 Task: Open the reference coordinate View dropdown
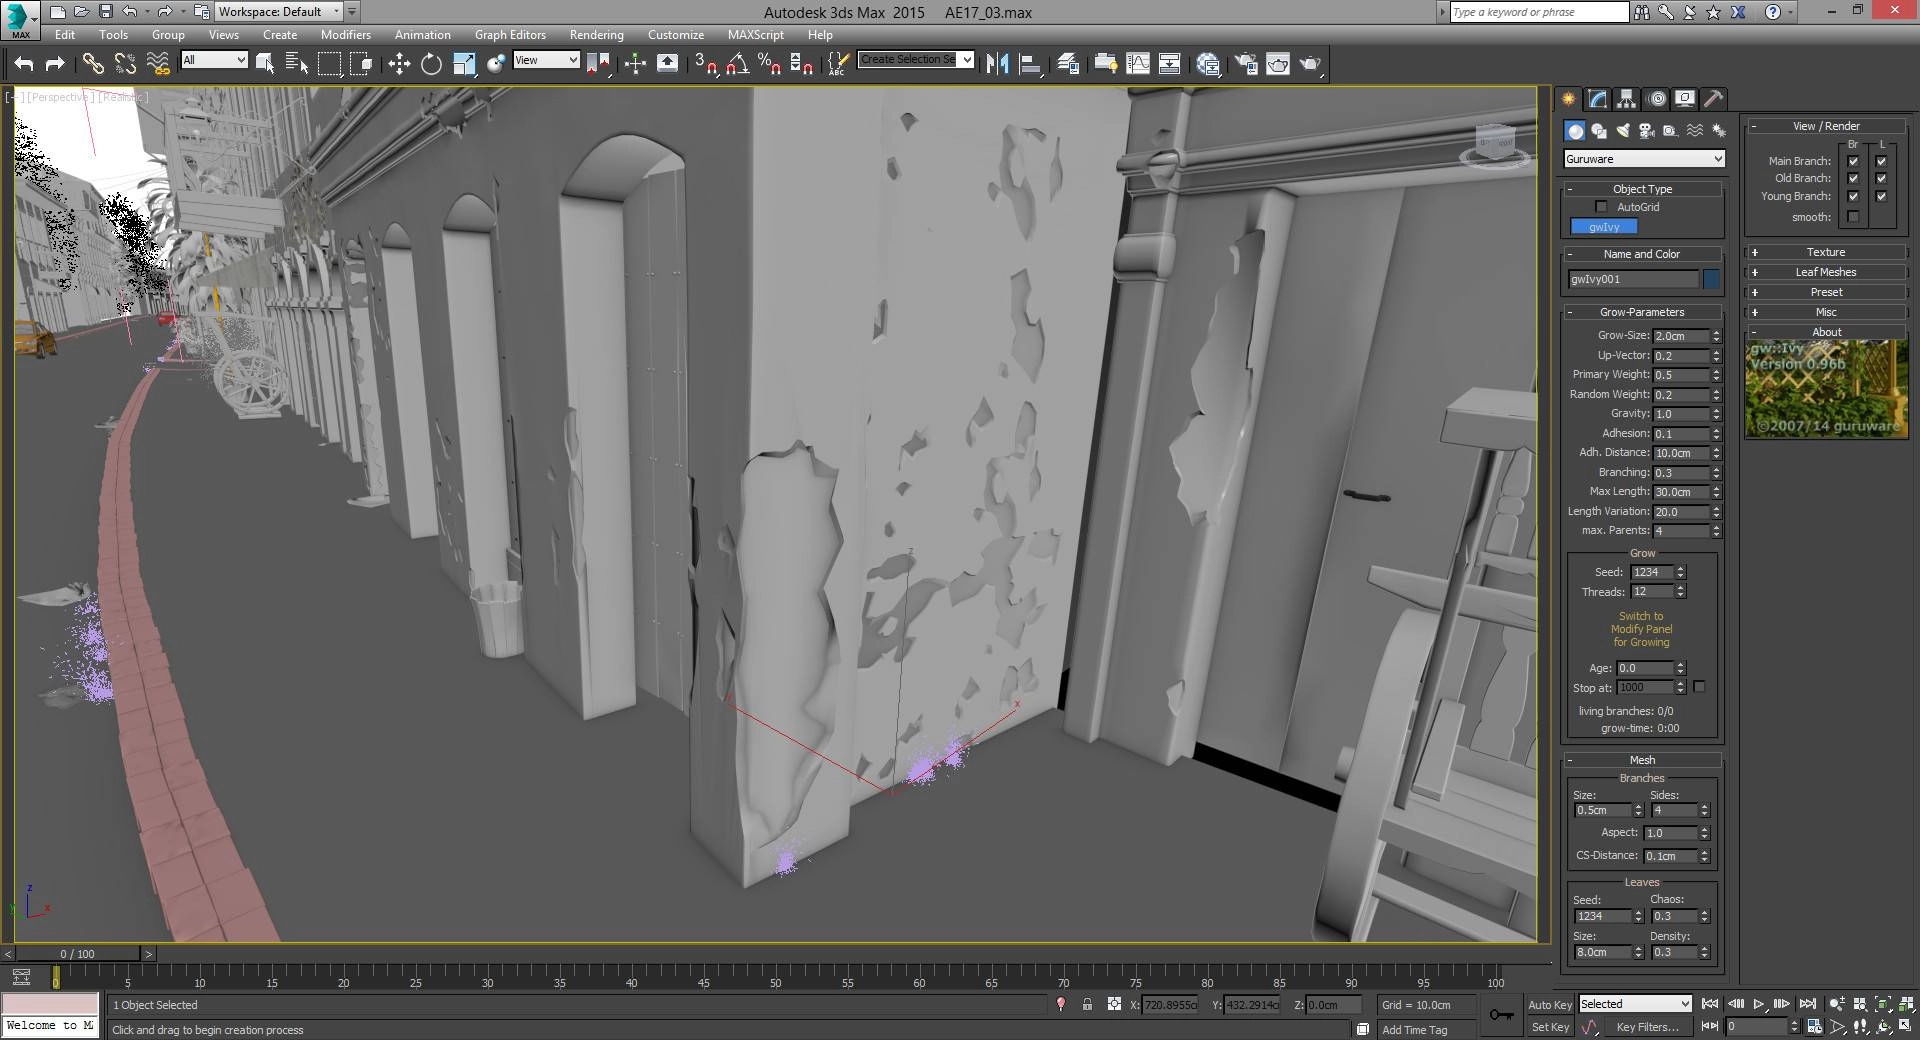click(546, 60)
